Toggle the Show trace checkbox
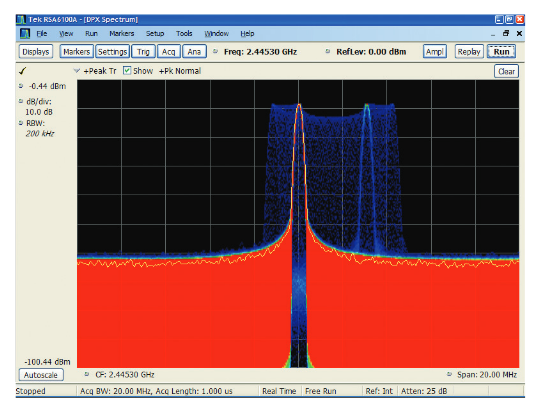The width and height of the screenshot is (537, 408). click(127, 71)
